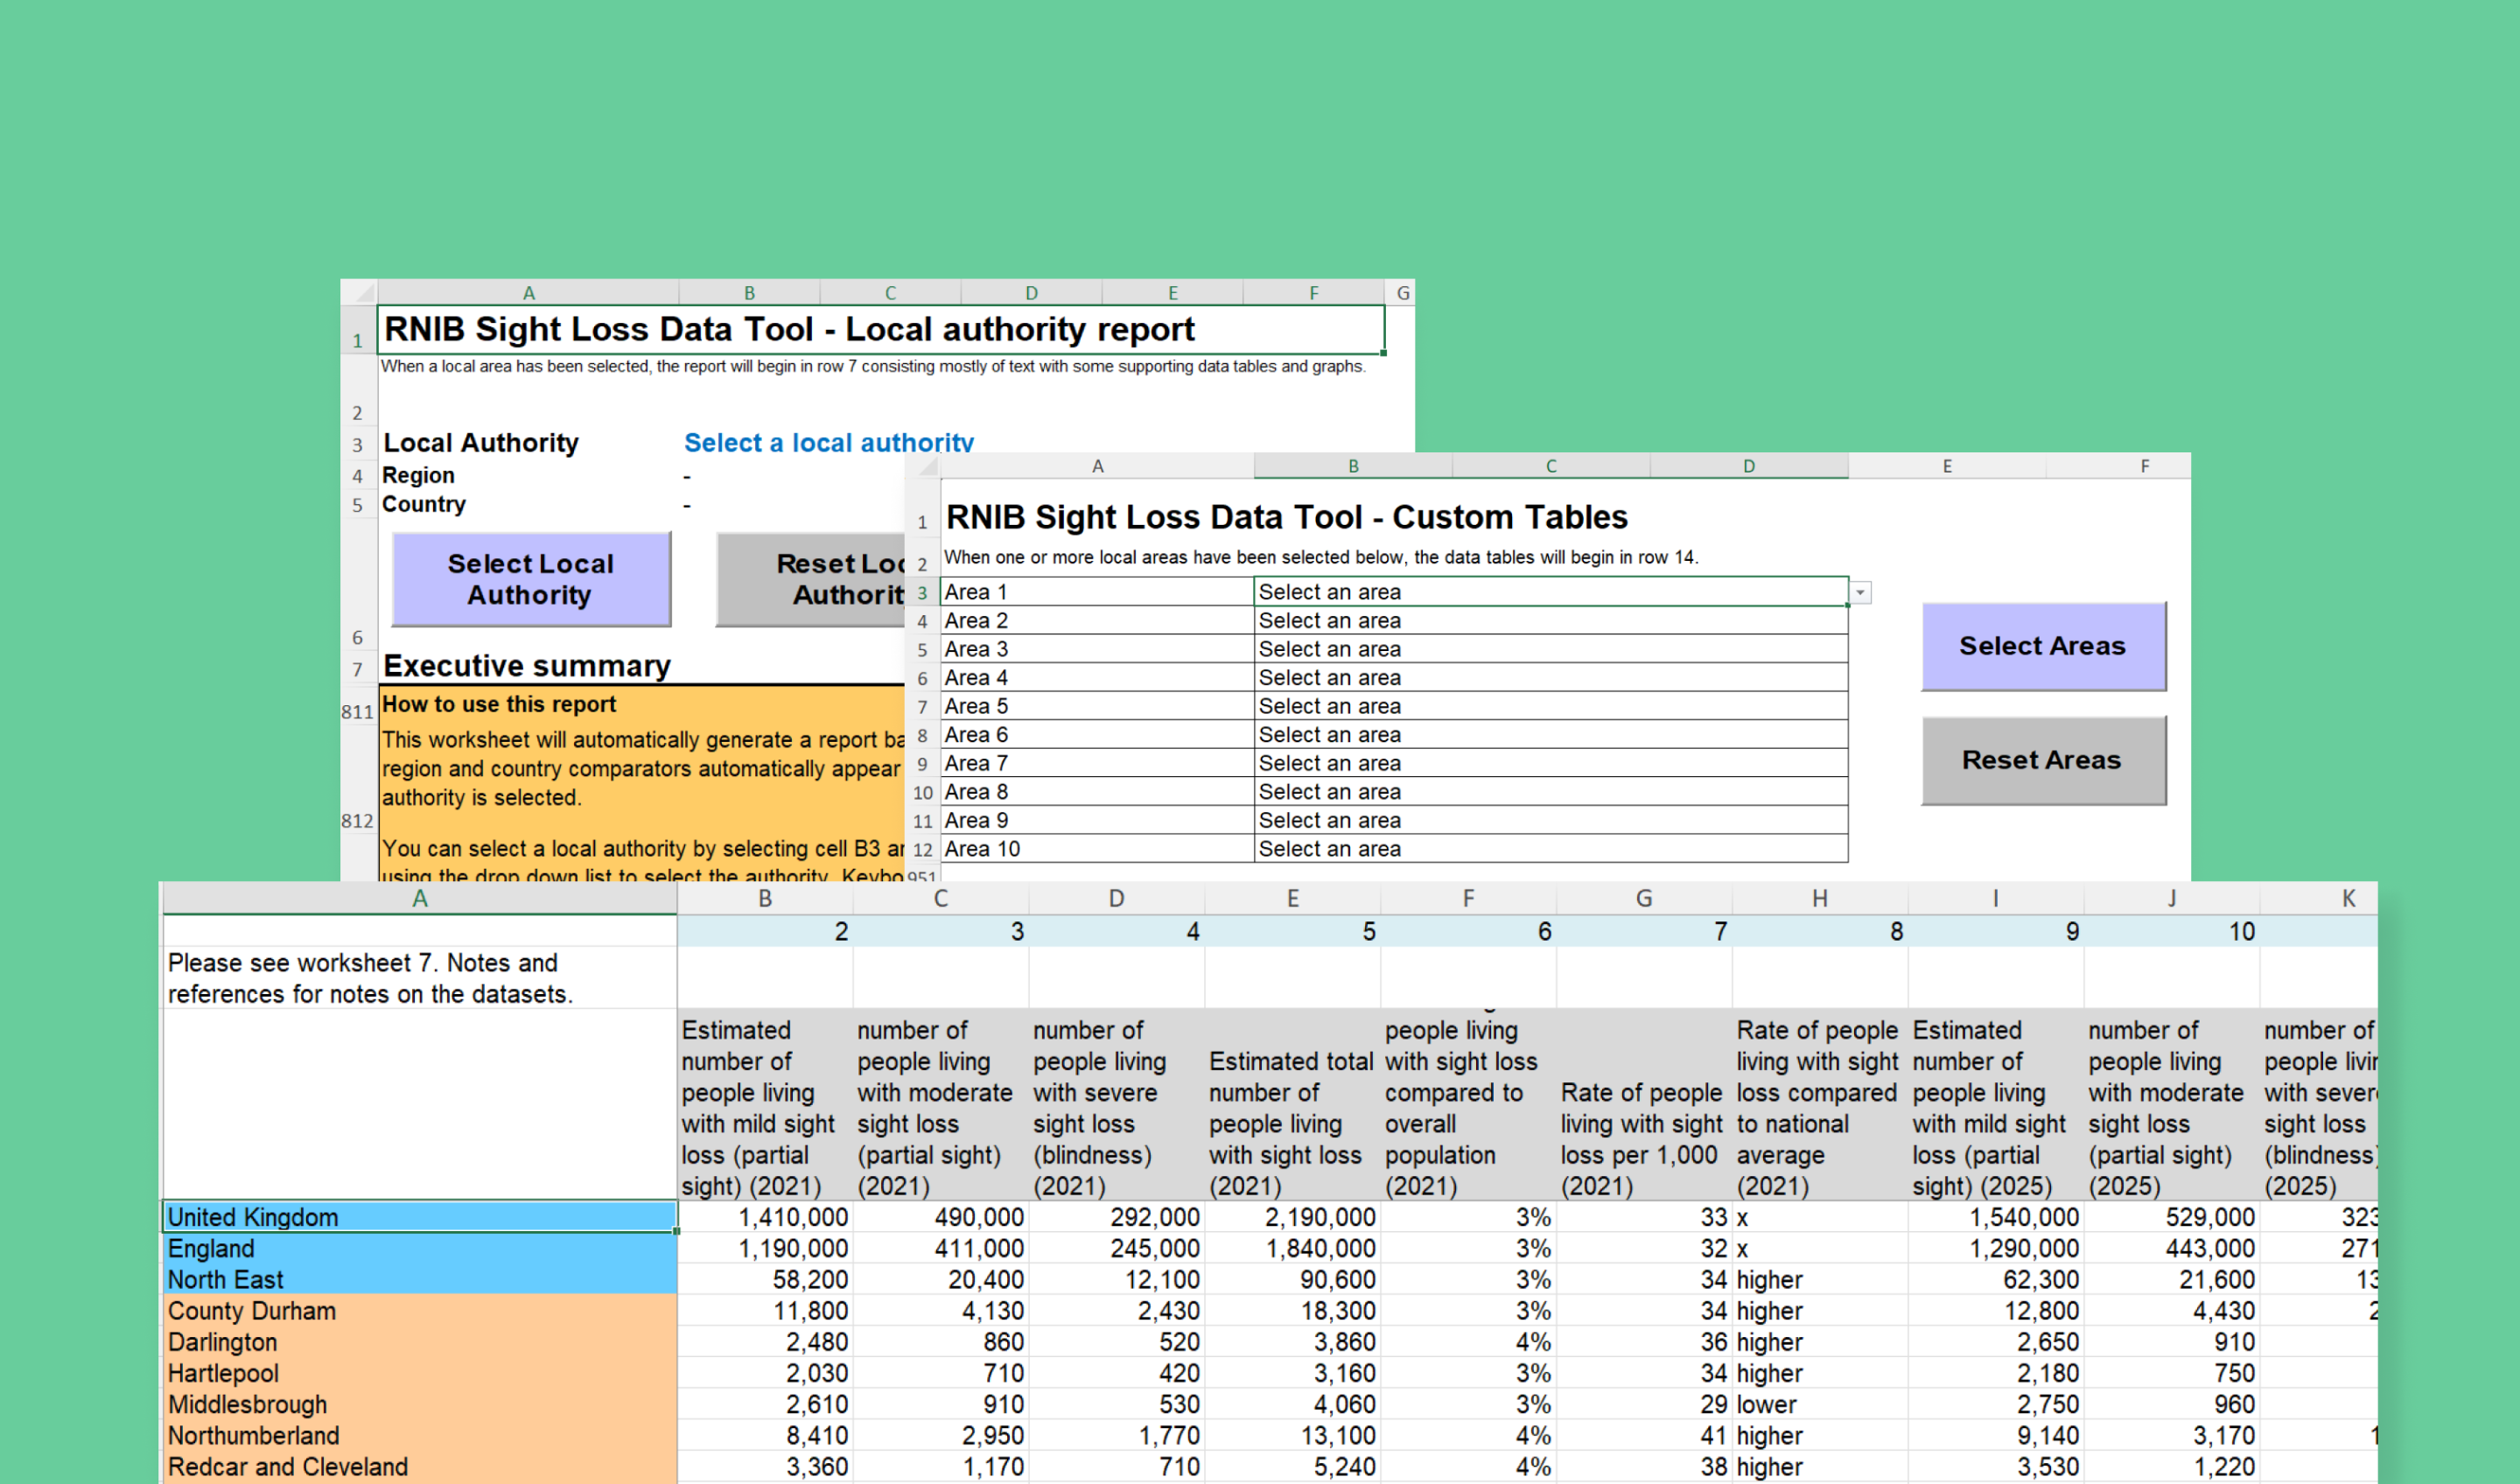Click 'Select an area' cell for Area 2

click(x=1550, y=621)
